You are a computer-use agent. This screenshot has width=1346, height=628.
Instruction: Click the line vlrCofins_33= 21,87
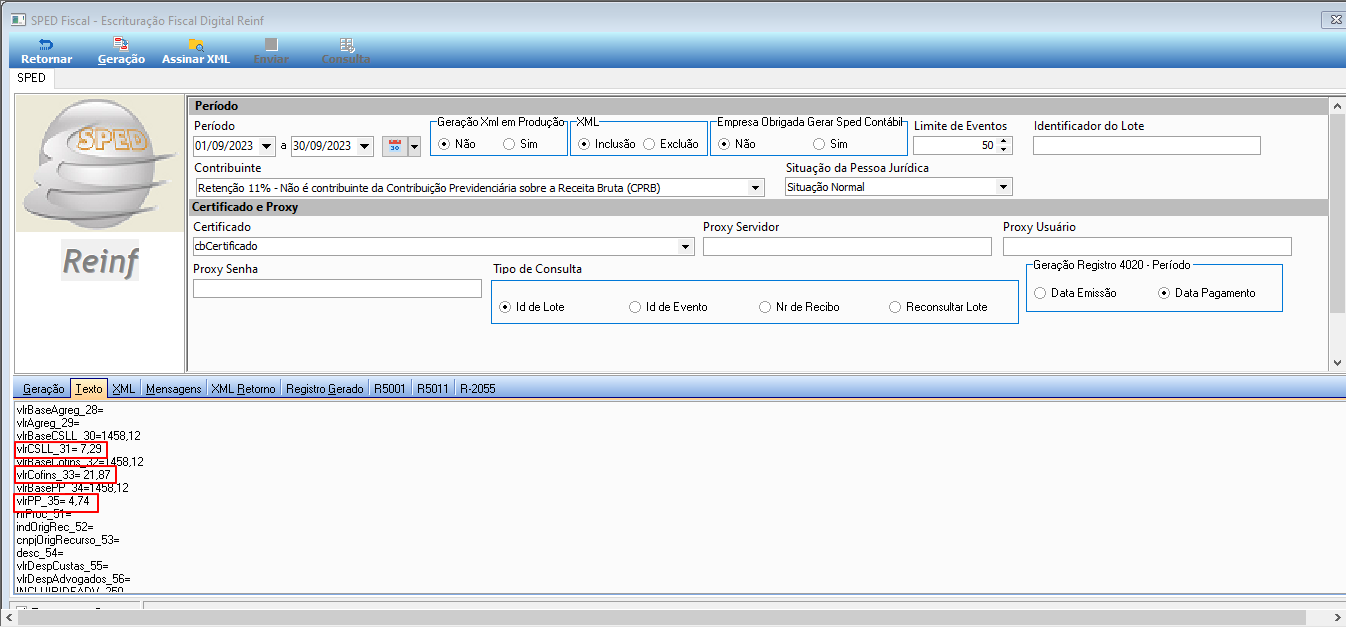(x=64, y=474)
